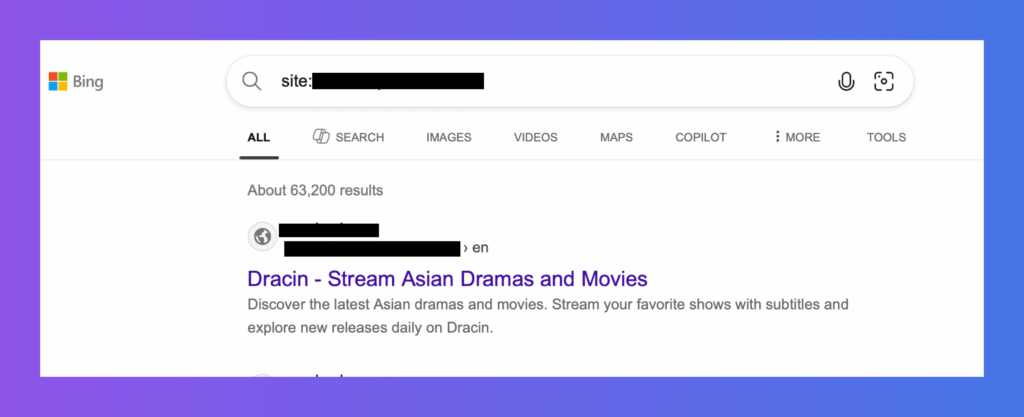
Task: Click the Microsoft Bing logo icon
Action: [58, 82]
